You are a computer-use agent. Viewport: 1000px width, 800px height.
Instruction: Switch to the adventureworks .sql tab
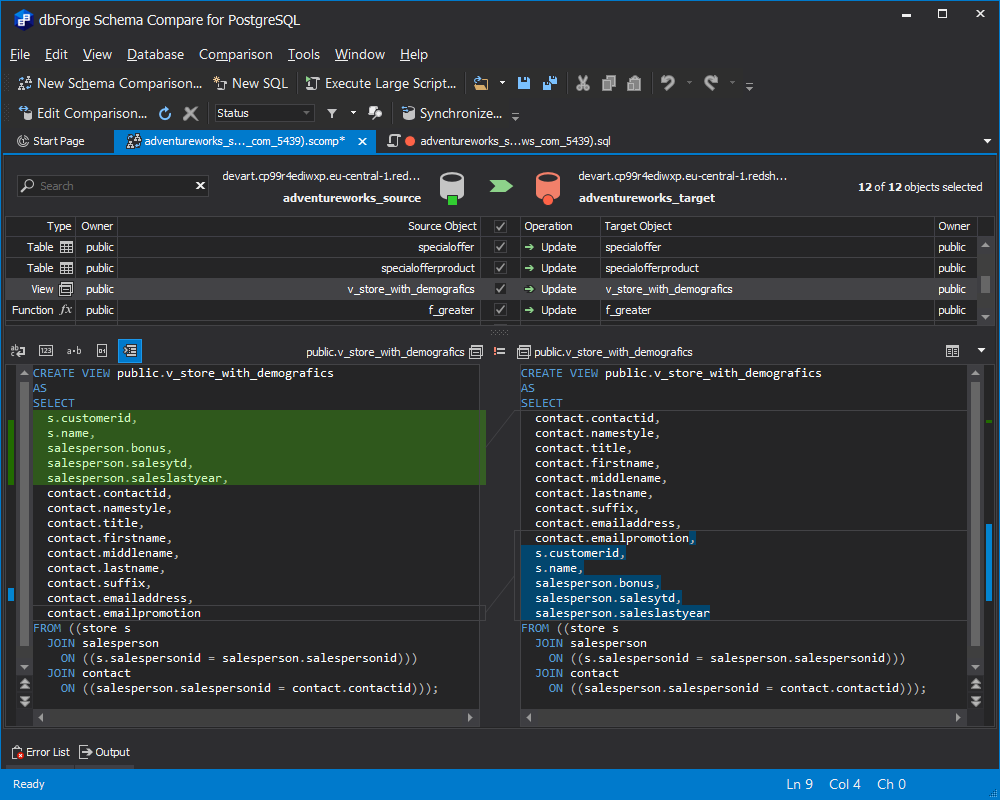pos(499,141)
